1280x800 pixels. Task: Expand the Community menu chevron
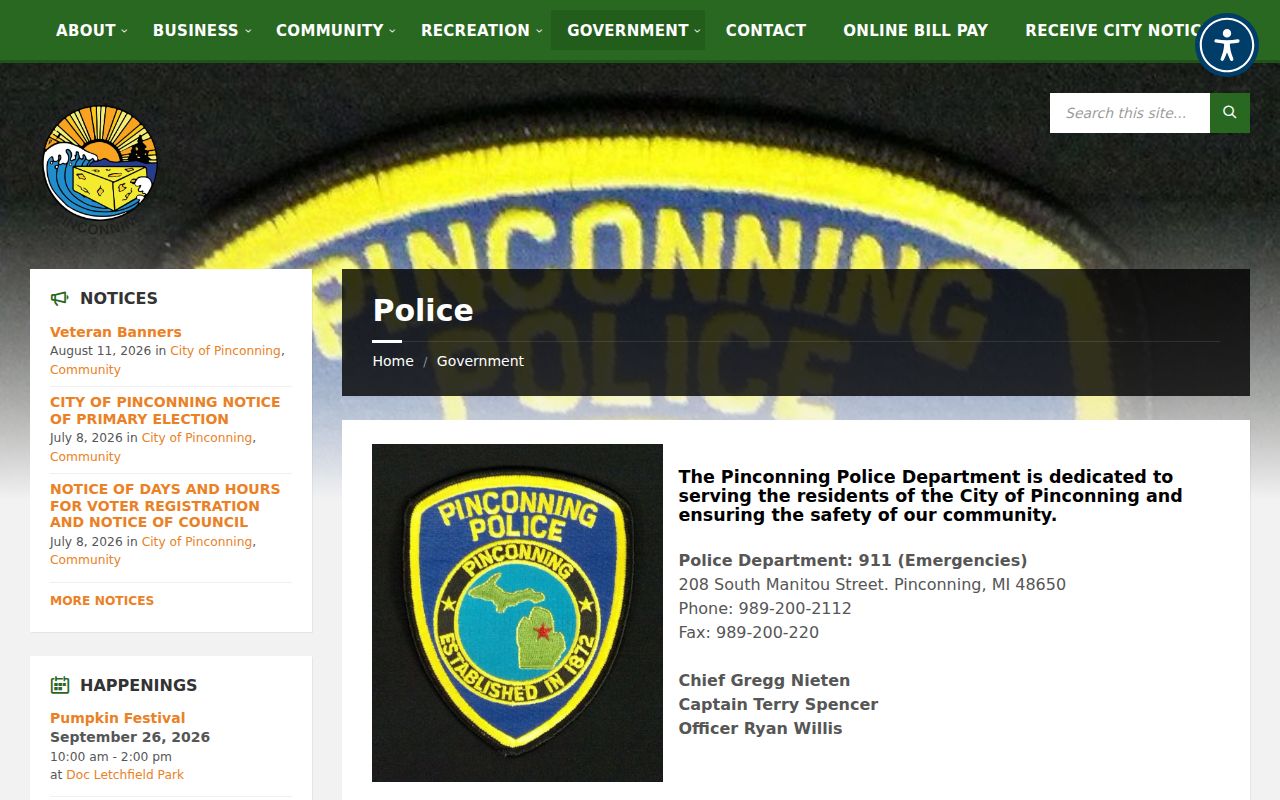(393, 31)
